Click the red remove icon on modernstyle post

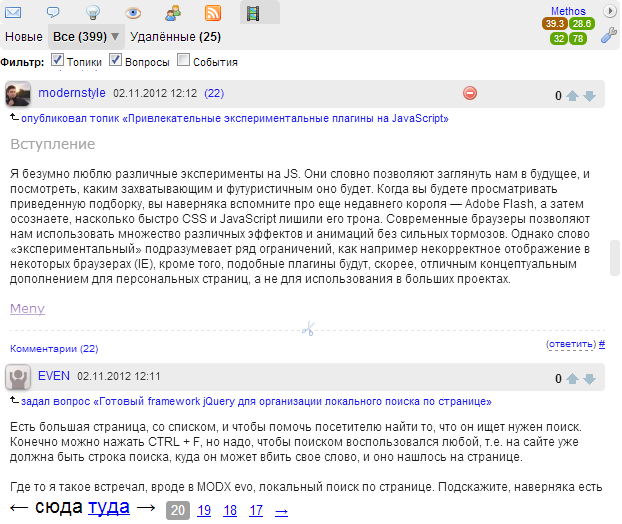pos(470,93)
